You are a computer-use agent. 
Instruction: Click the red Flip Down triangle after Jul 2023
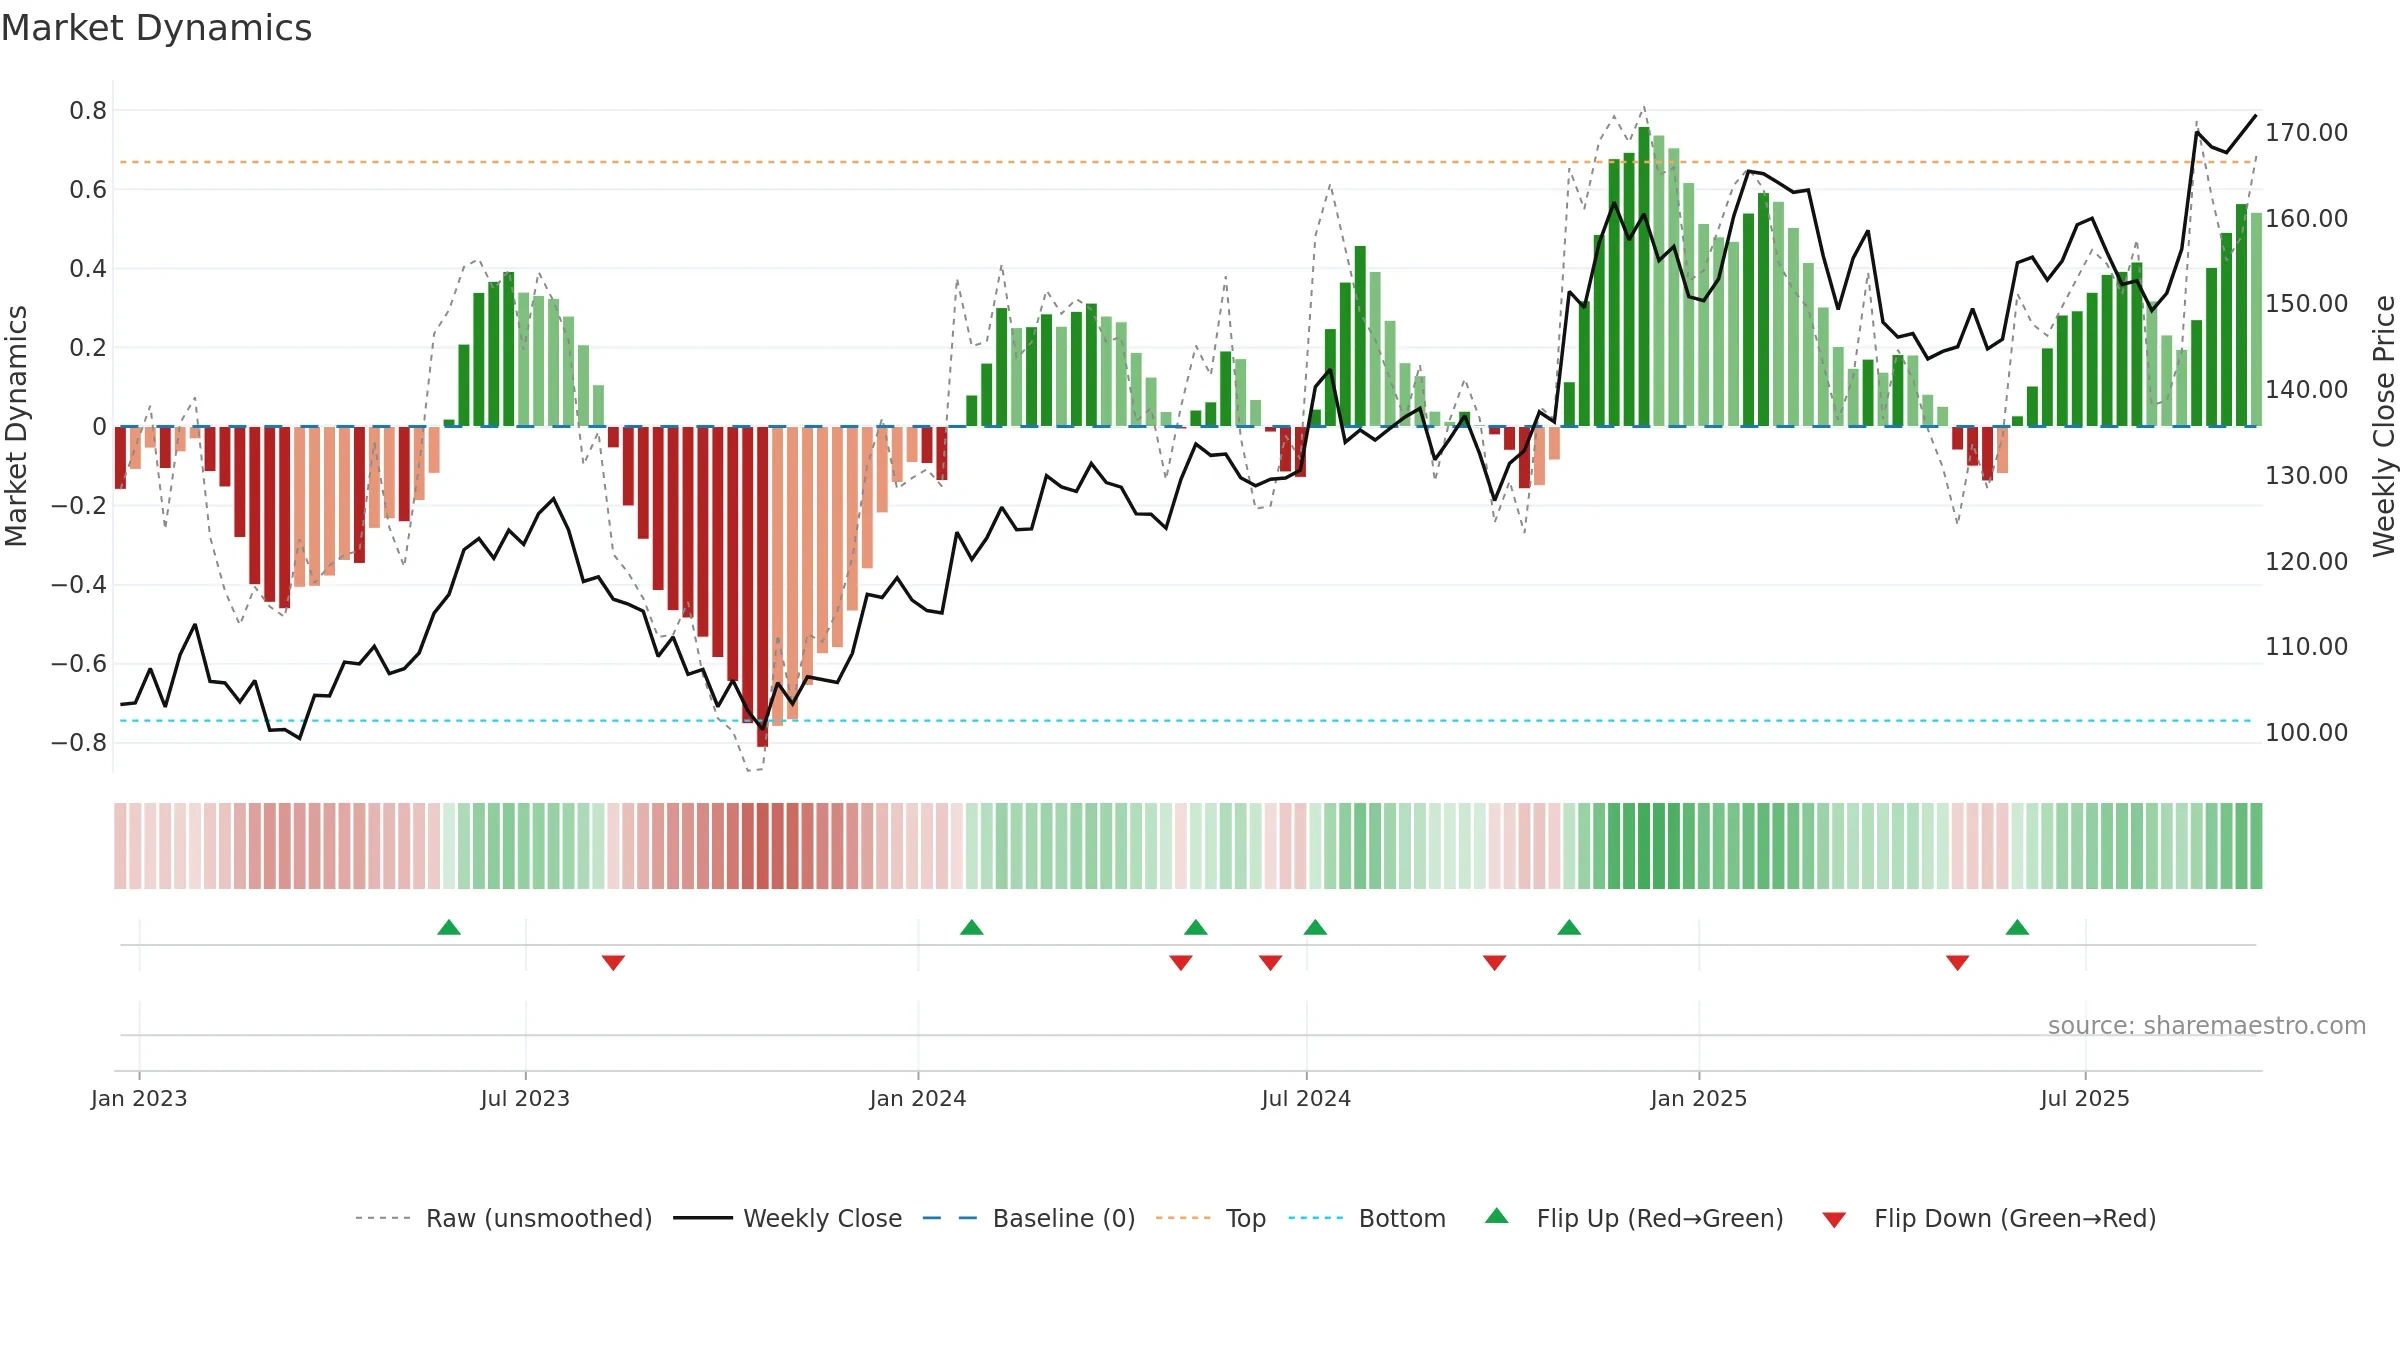click(x=613, y=963)
